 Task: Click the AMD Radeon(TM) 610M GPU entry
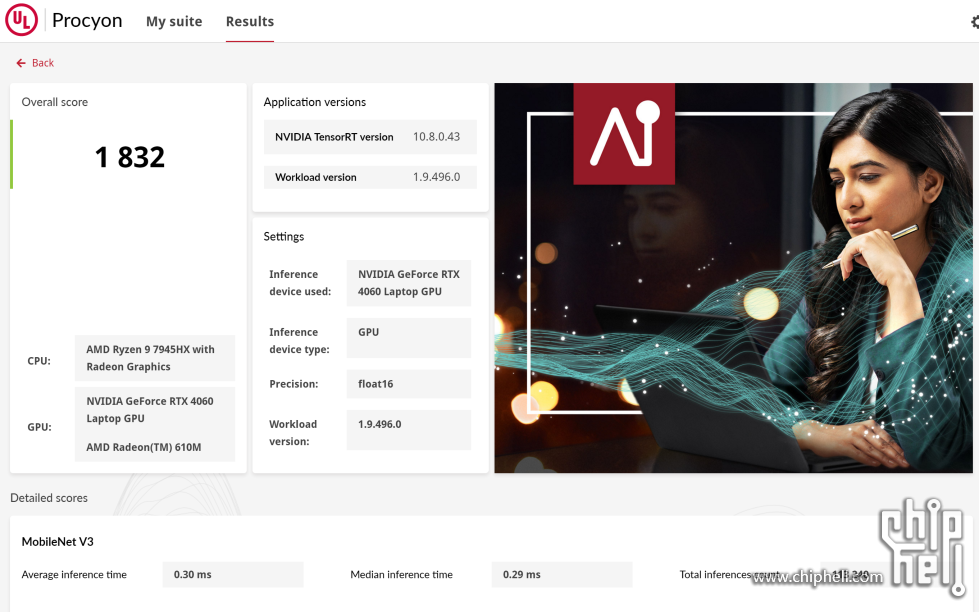point(144,447)
